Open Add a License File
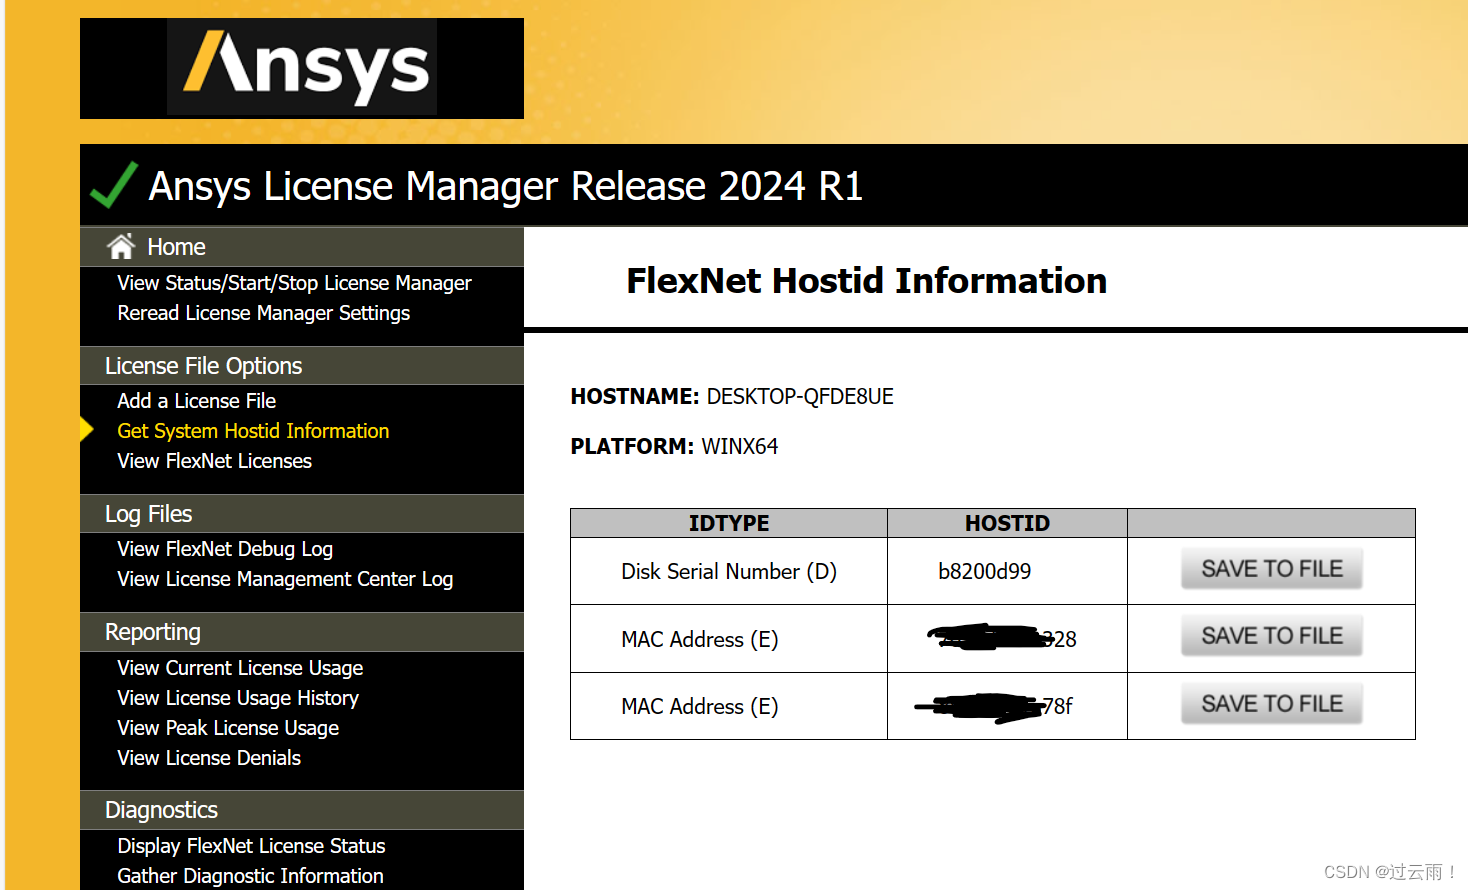Image resolution: width=1468 pixels, height=890 pixels. (197, 401)
